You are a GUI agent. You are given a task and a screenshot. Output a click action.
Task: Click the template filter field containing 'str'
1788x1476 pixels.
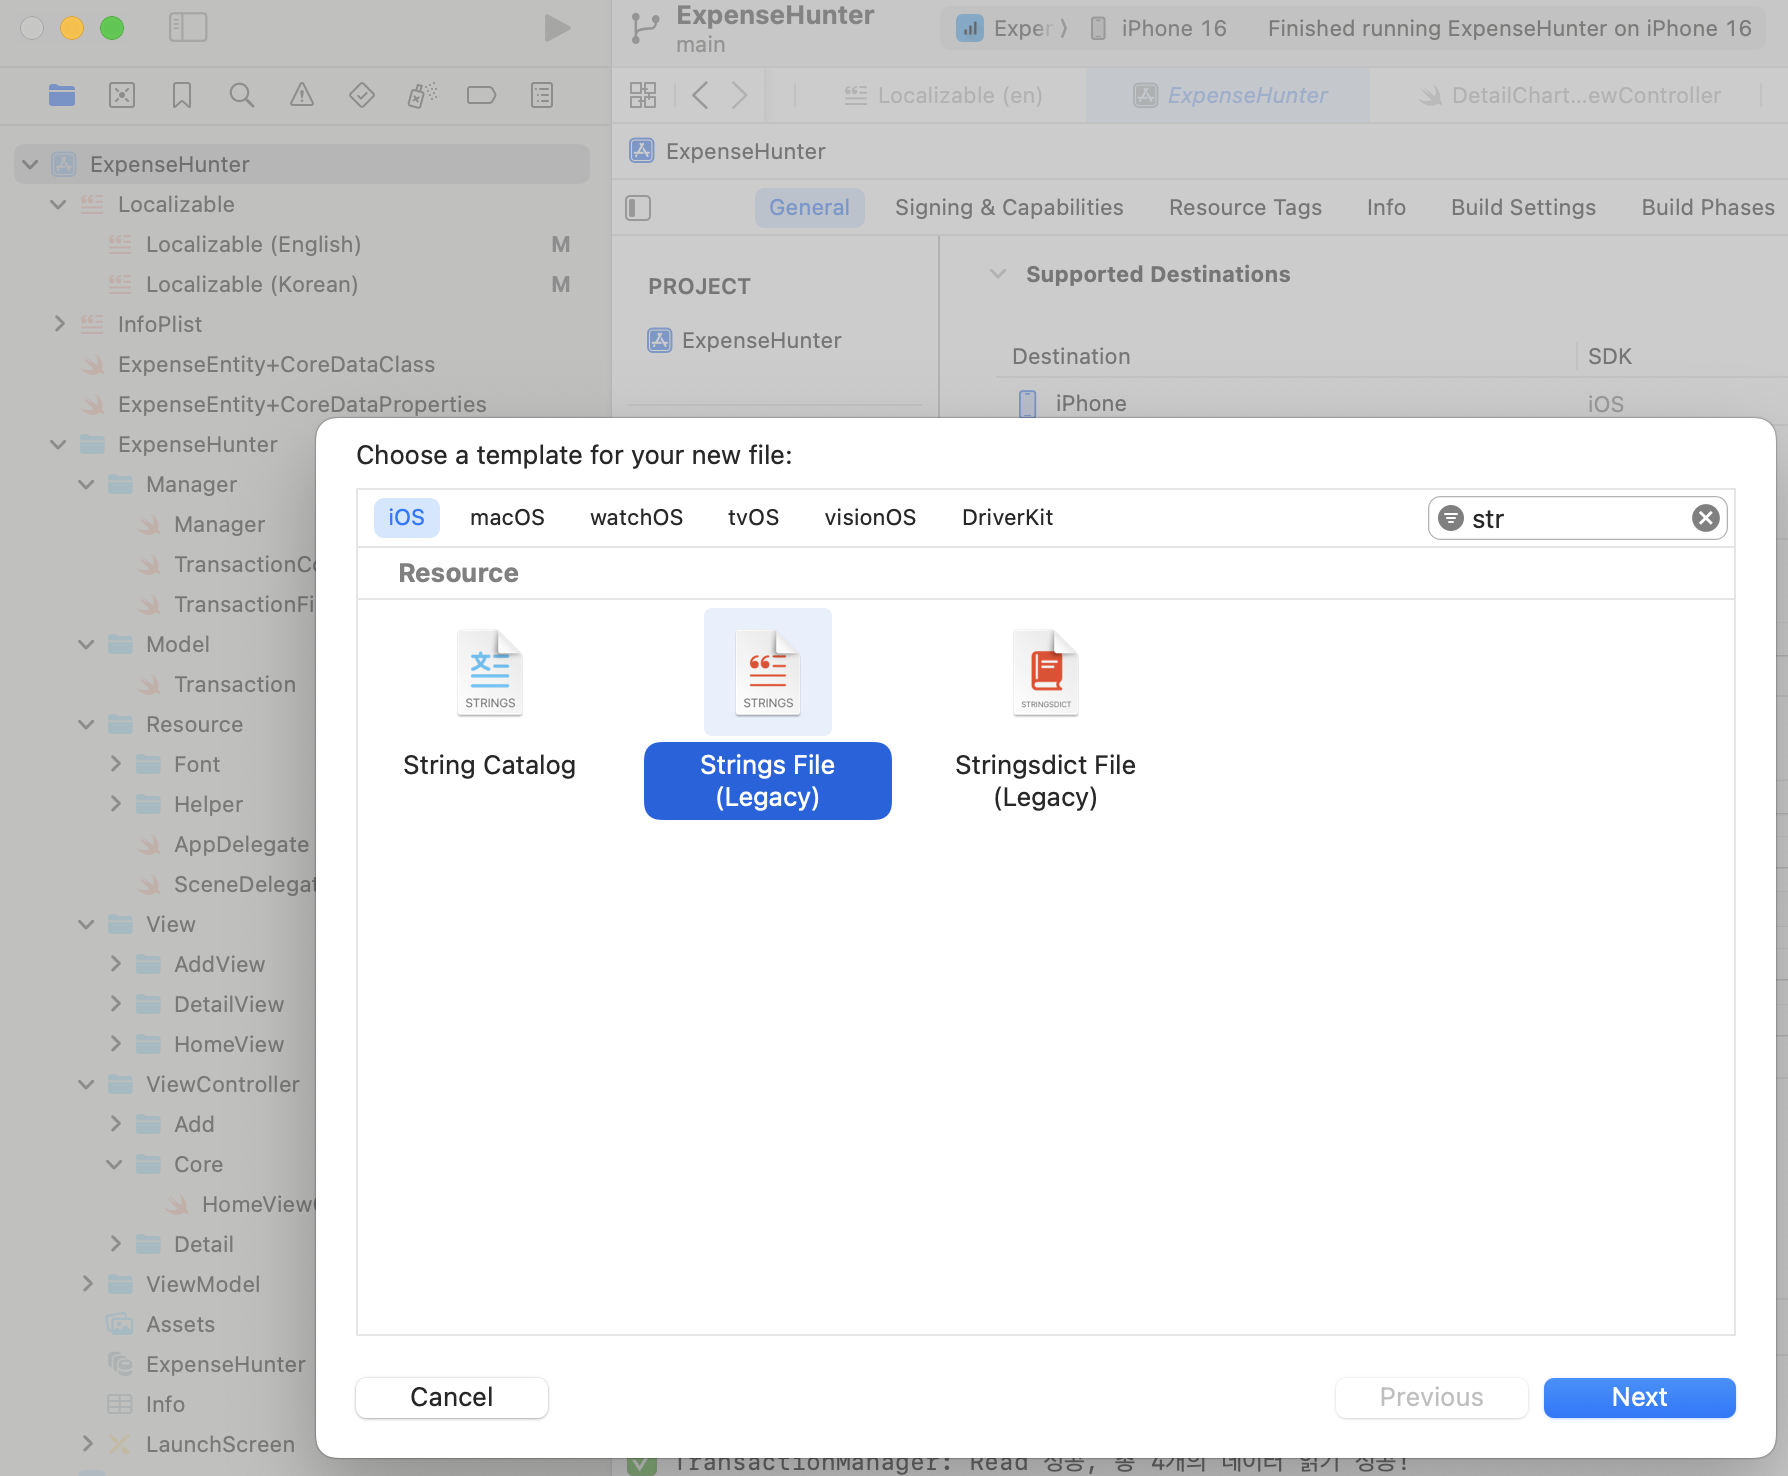click(x=1577, y=518)
